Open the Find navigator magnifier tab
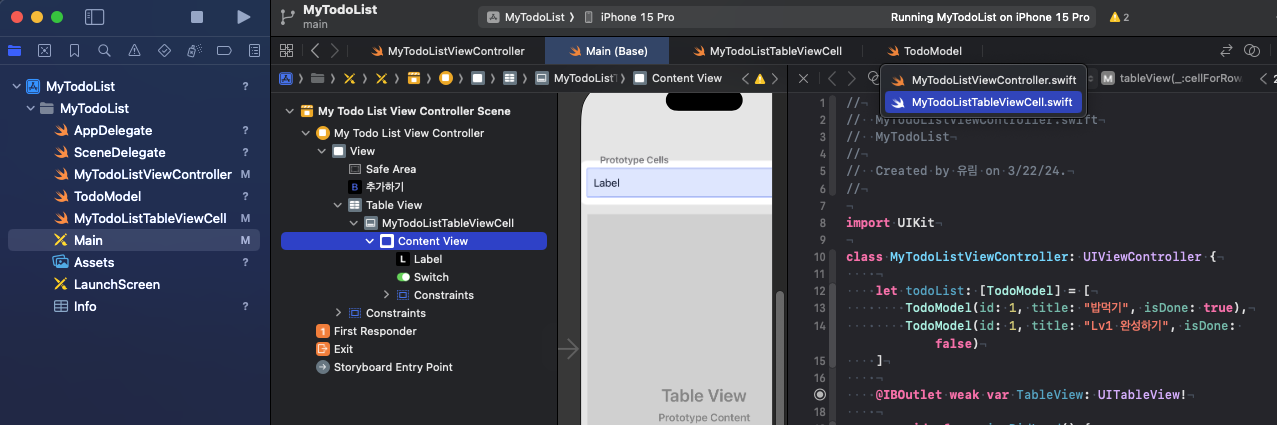 104,50
